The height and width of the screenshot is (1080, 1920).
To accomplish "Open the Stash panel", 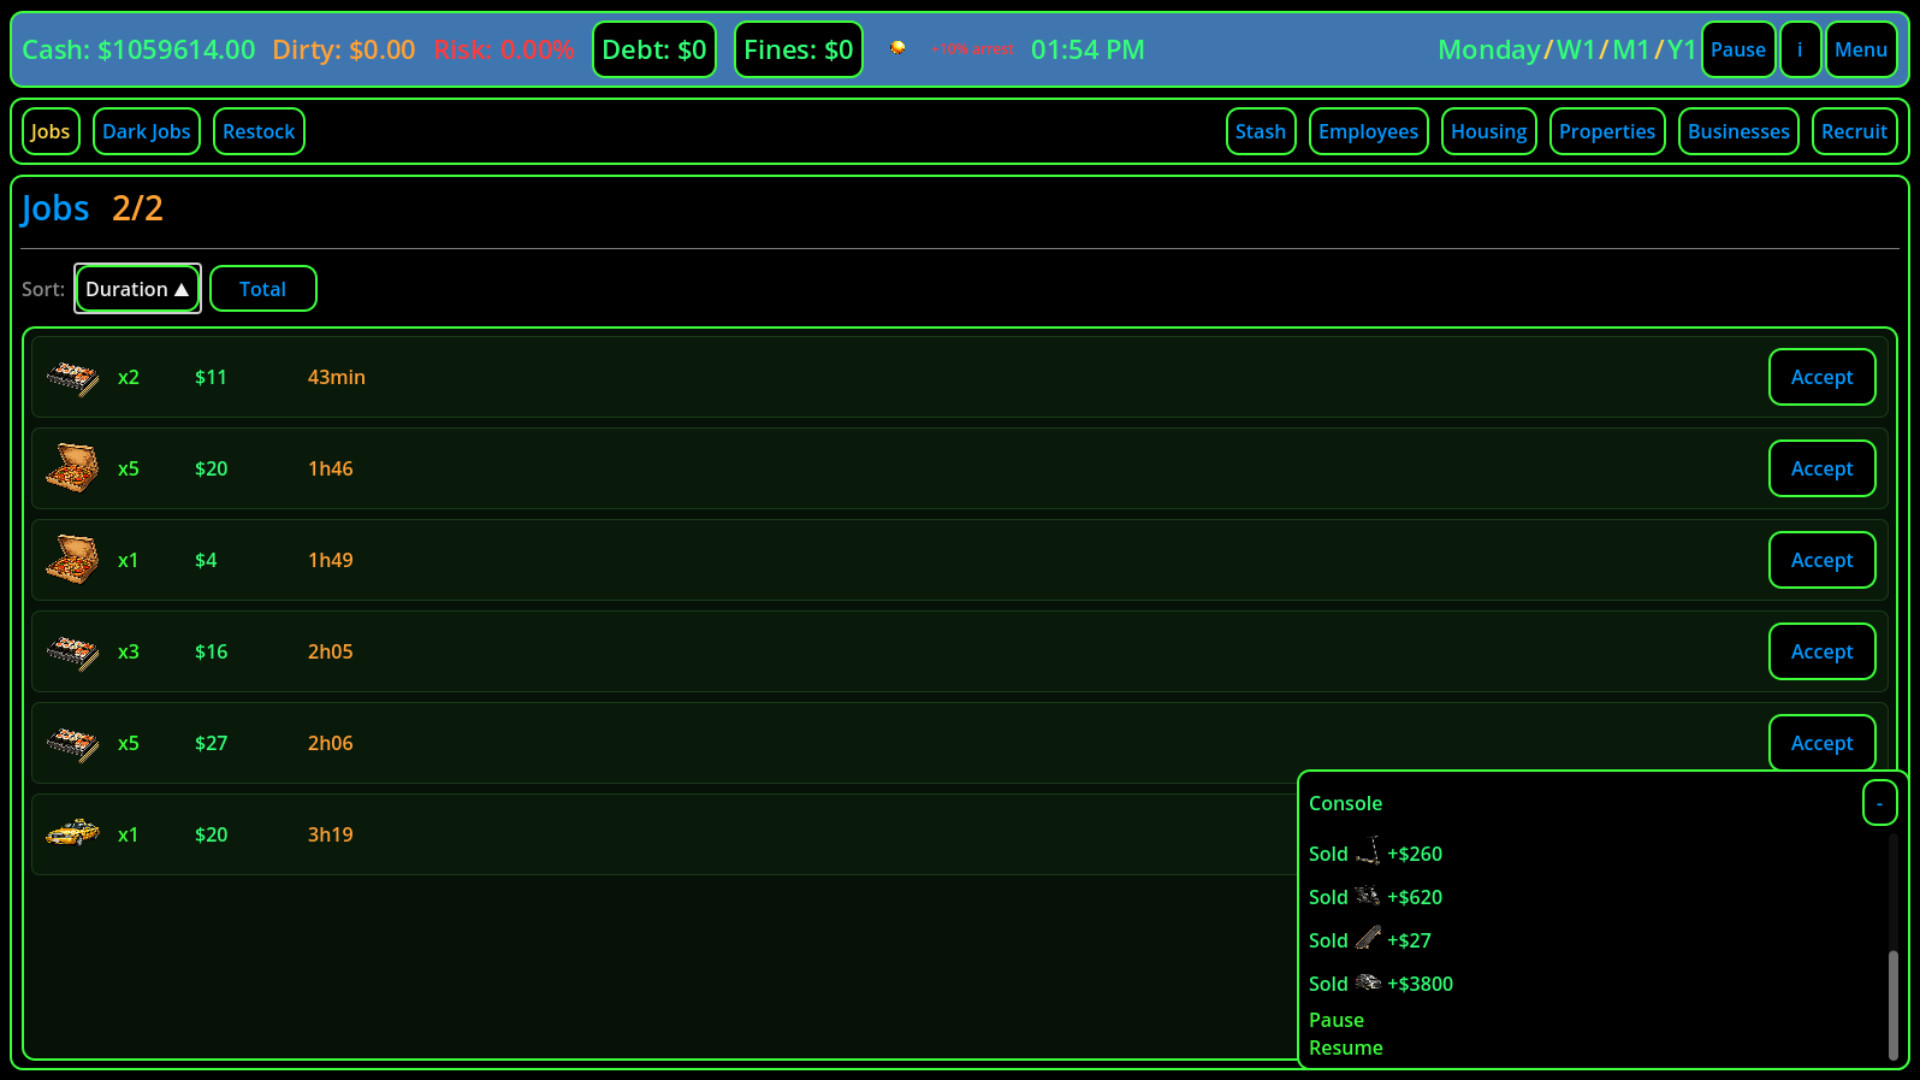I will pyautogui.click(x=1260, y=131).
